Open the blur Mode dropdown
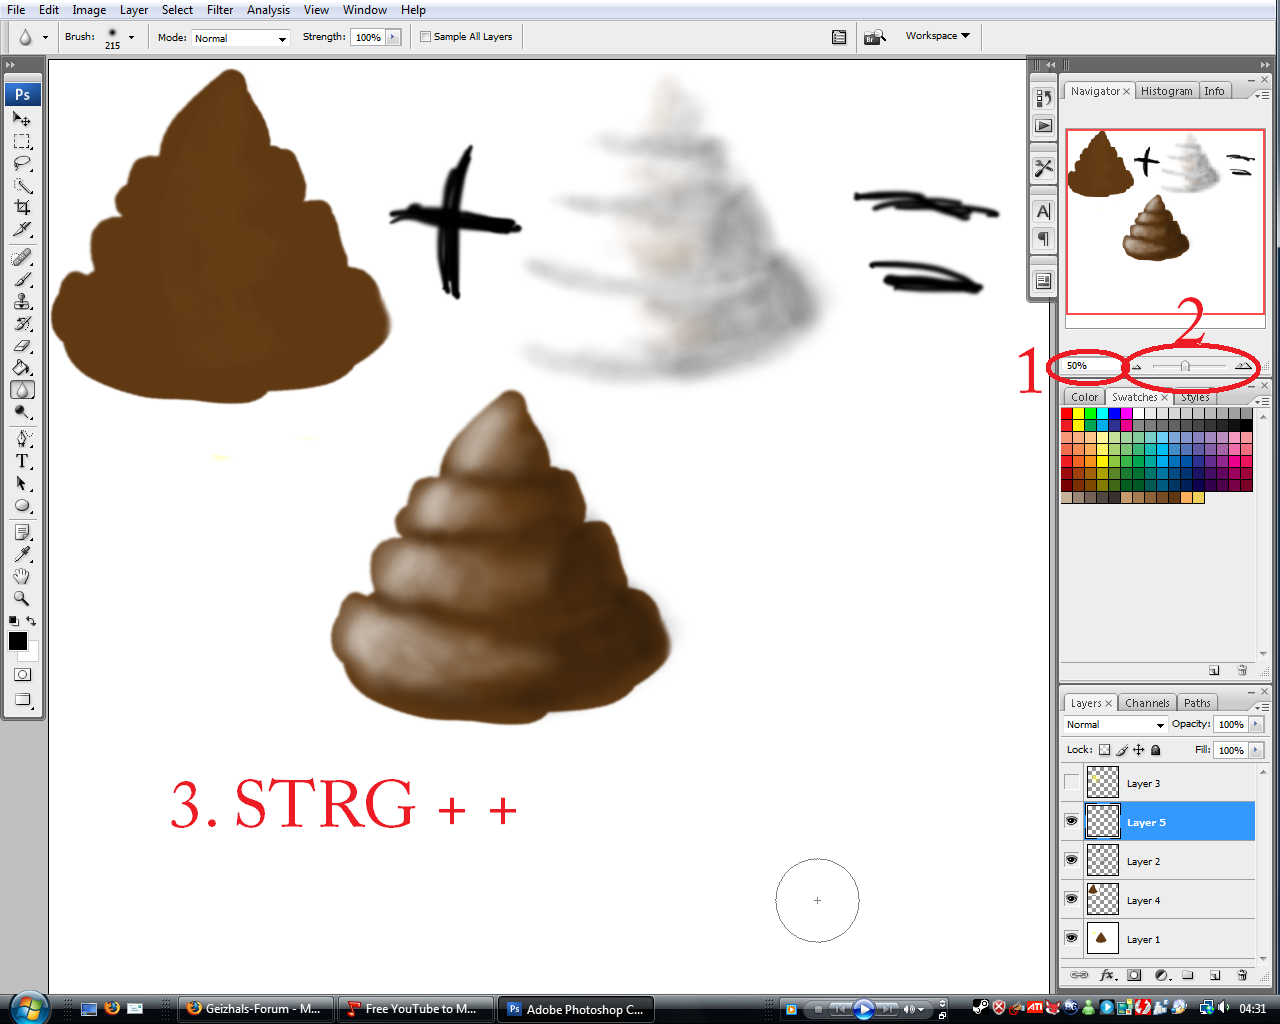The height and width of the screenshot is (1024, 1280). (x=241, y=38)
